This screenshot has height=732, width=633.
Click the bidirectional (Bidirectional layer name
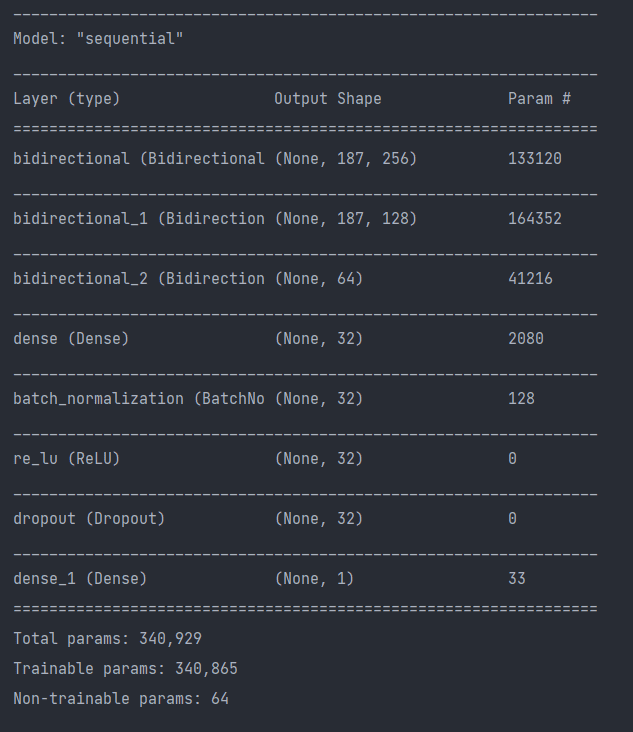pyautogui.click(x=139, y=159)
